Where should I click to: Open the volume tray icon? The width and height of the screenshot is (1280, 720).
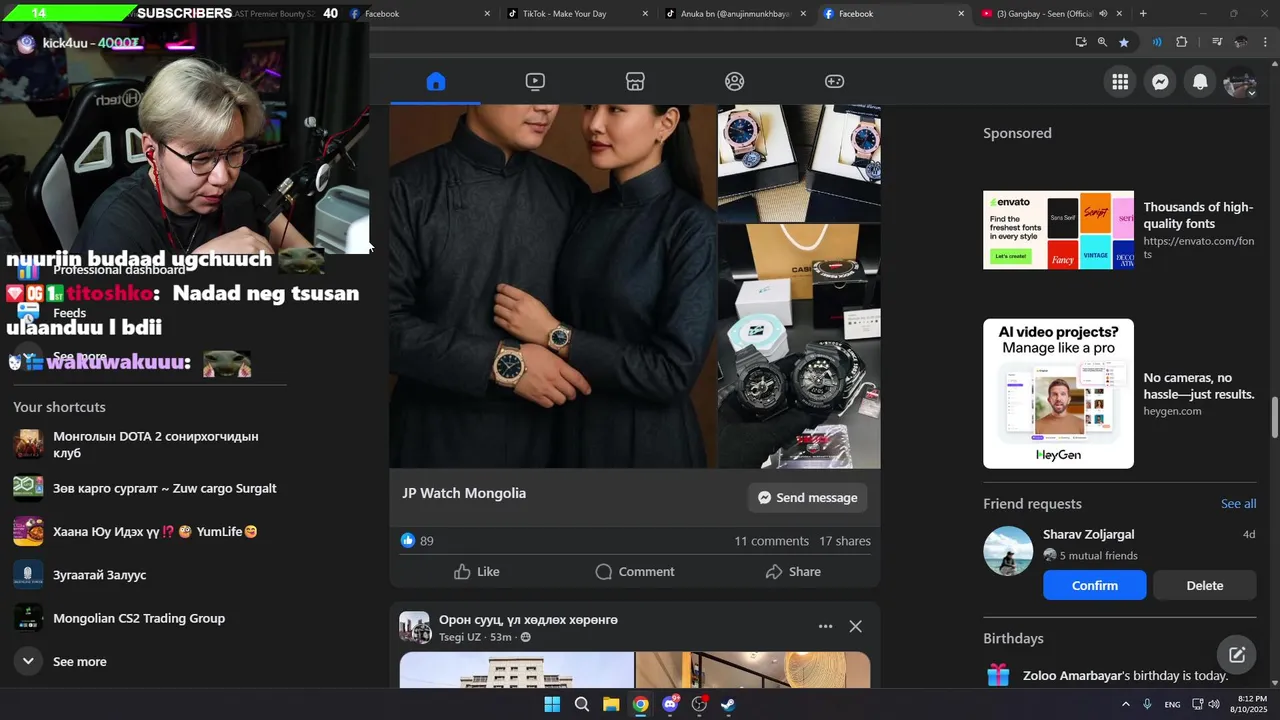pos(1214,704)
